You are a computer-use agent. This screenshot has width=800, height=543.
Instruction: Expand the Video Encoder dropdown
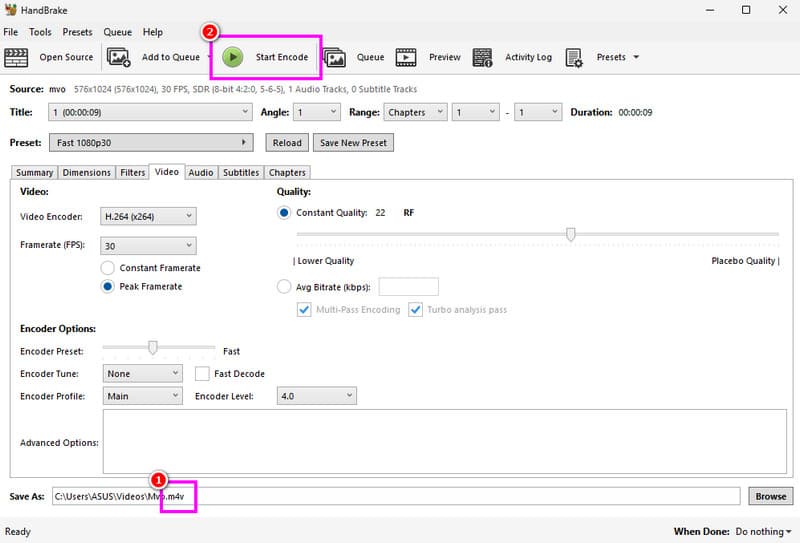click(149, 216)
